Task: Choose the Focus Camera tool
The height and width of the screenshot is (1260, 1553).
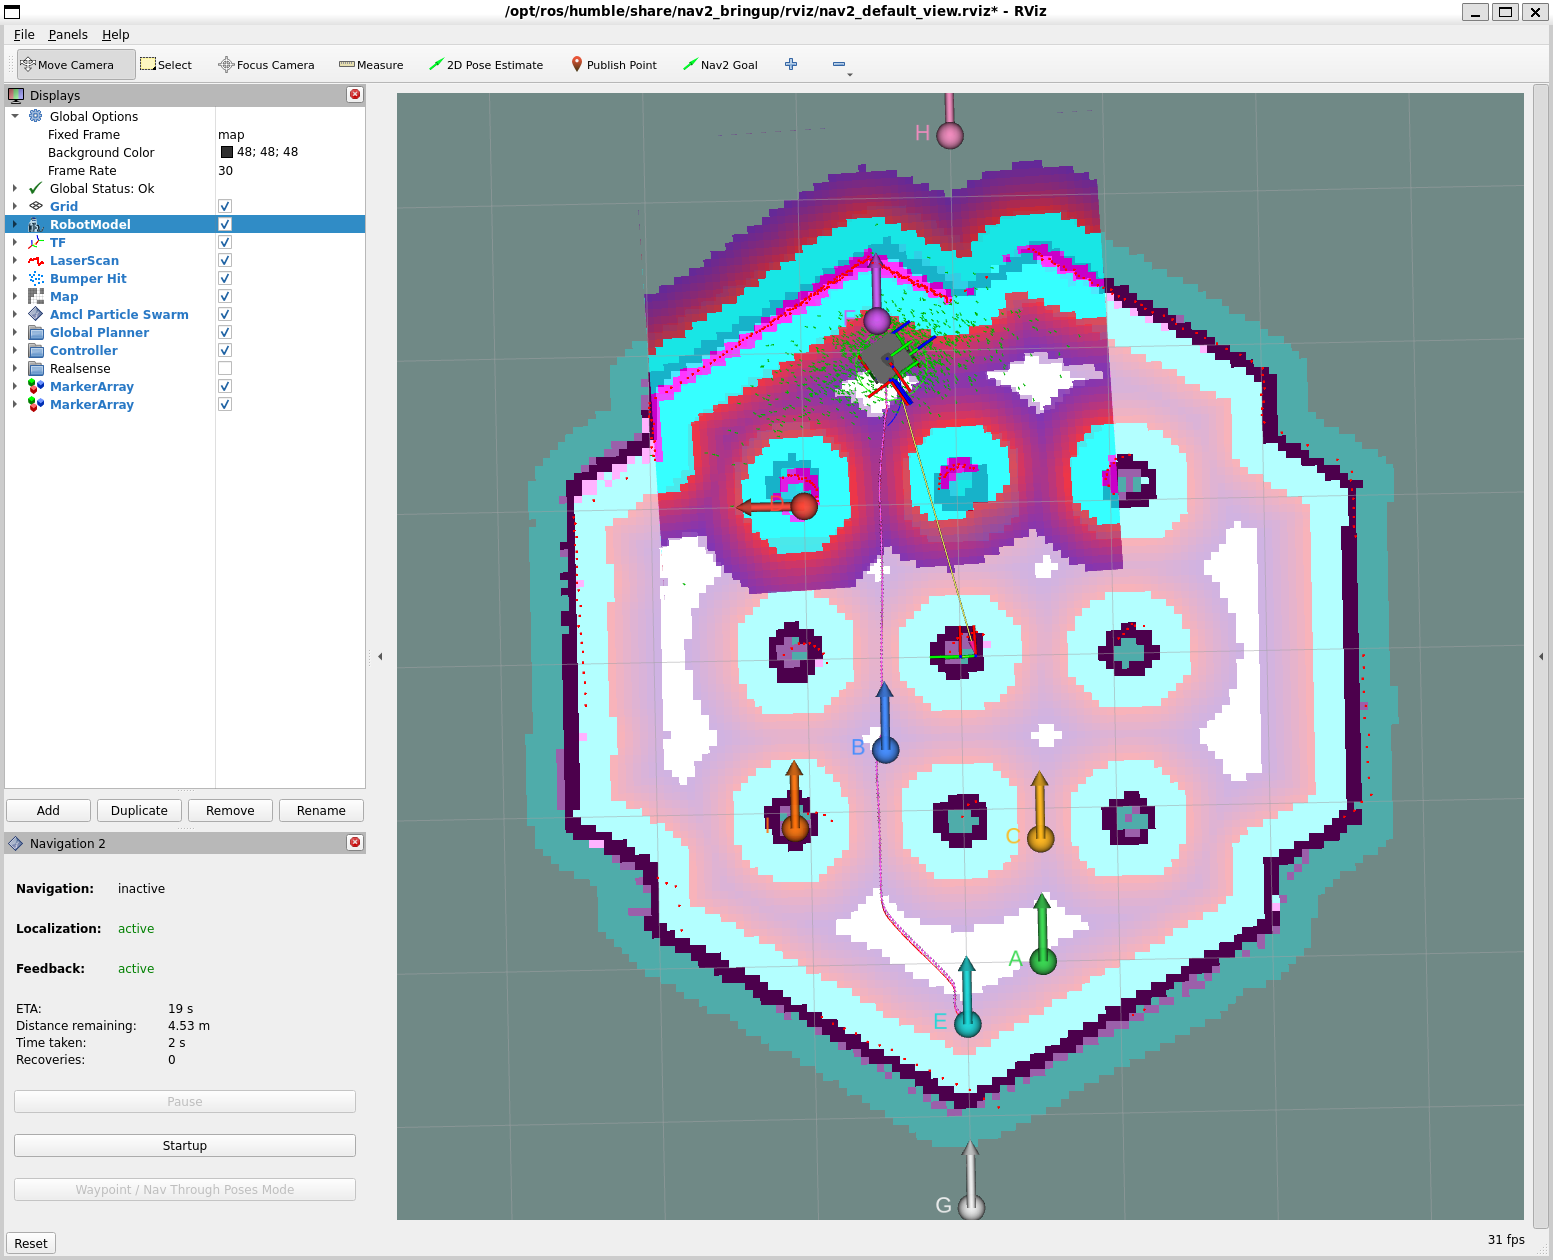Action: tap(266, 65)
